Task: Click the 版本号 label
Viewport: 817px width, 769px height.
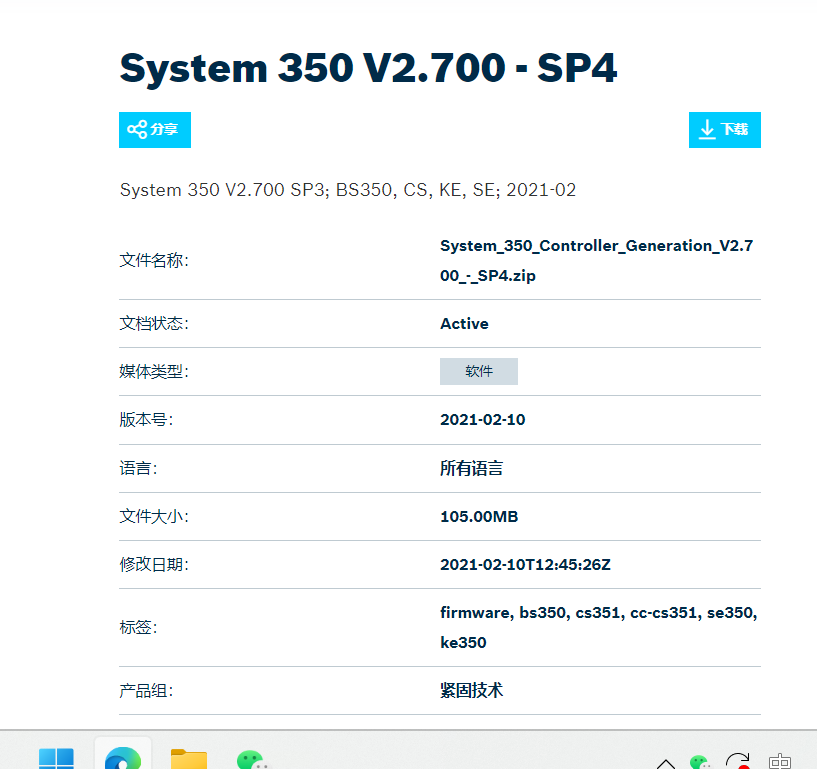Action: click(x=146, y=419)
